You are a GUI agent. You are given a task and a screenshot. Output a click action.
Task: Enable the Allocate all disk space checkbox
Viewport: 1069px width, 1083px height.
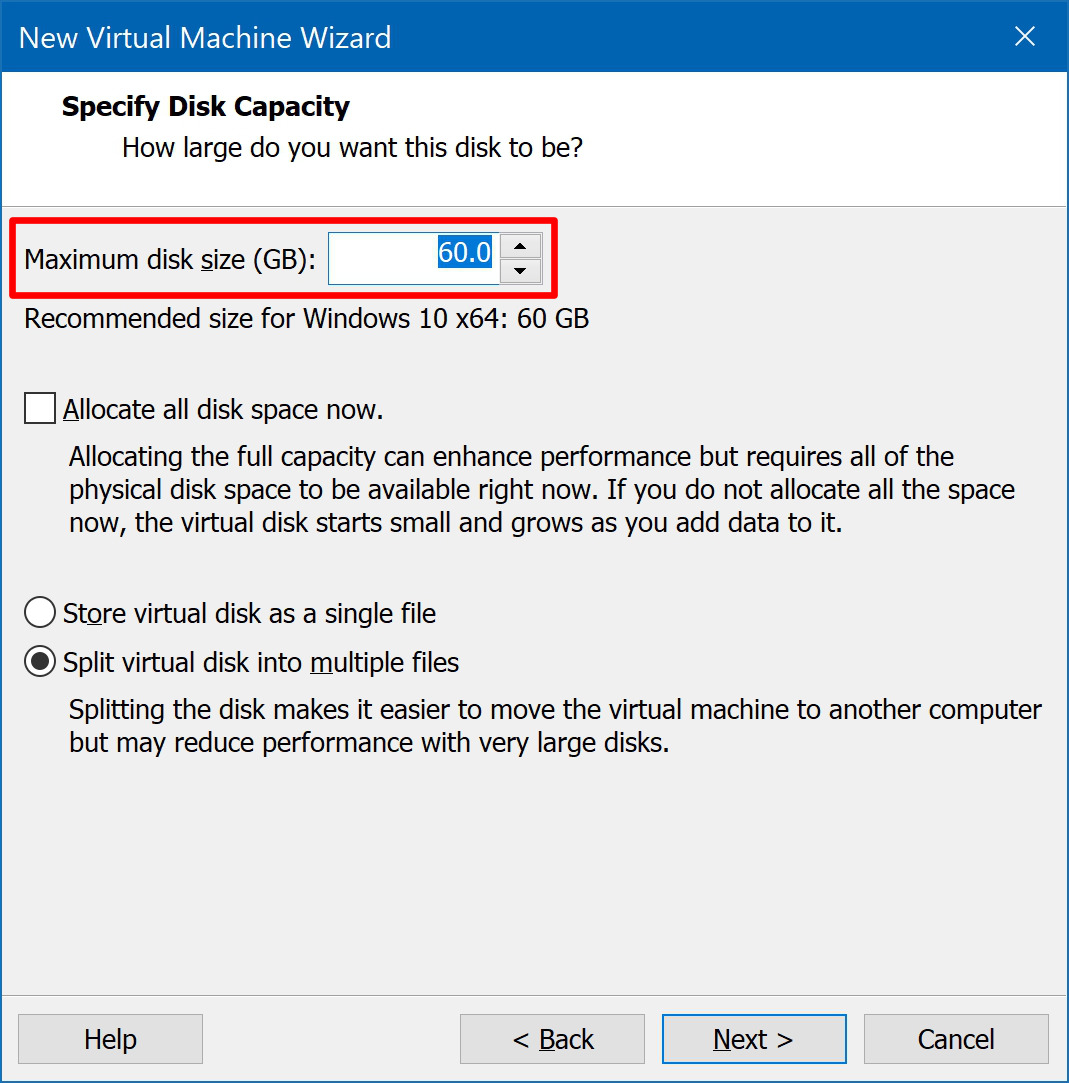(39, 408)
